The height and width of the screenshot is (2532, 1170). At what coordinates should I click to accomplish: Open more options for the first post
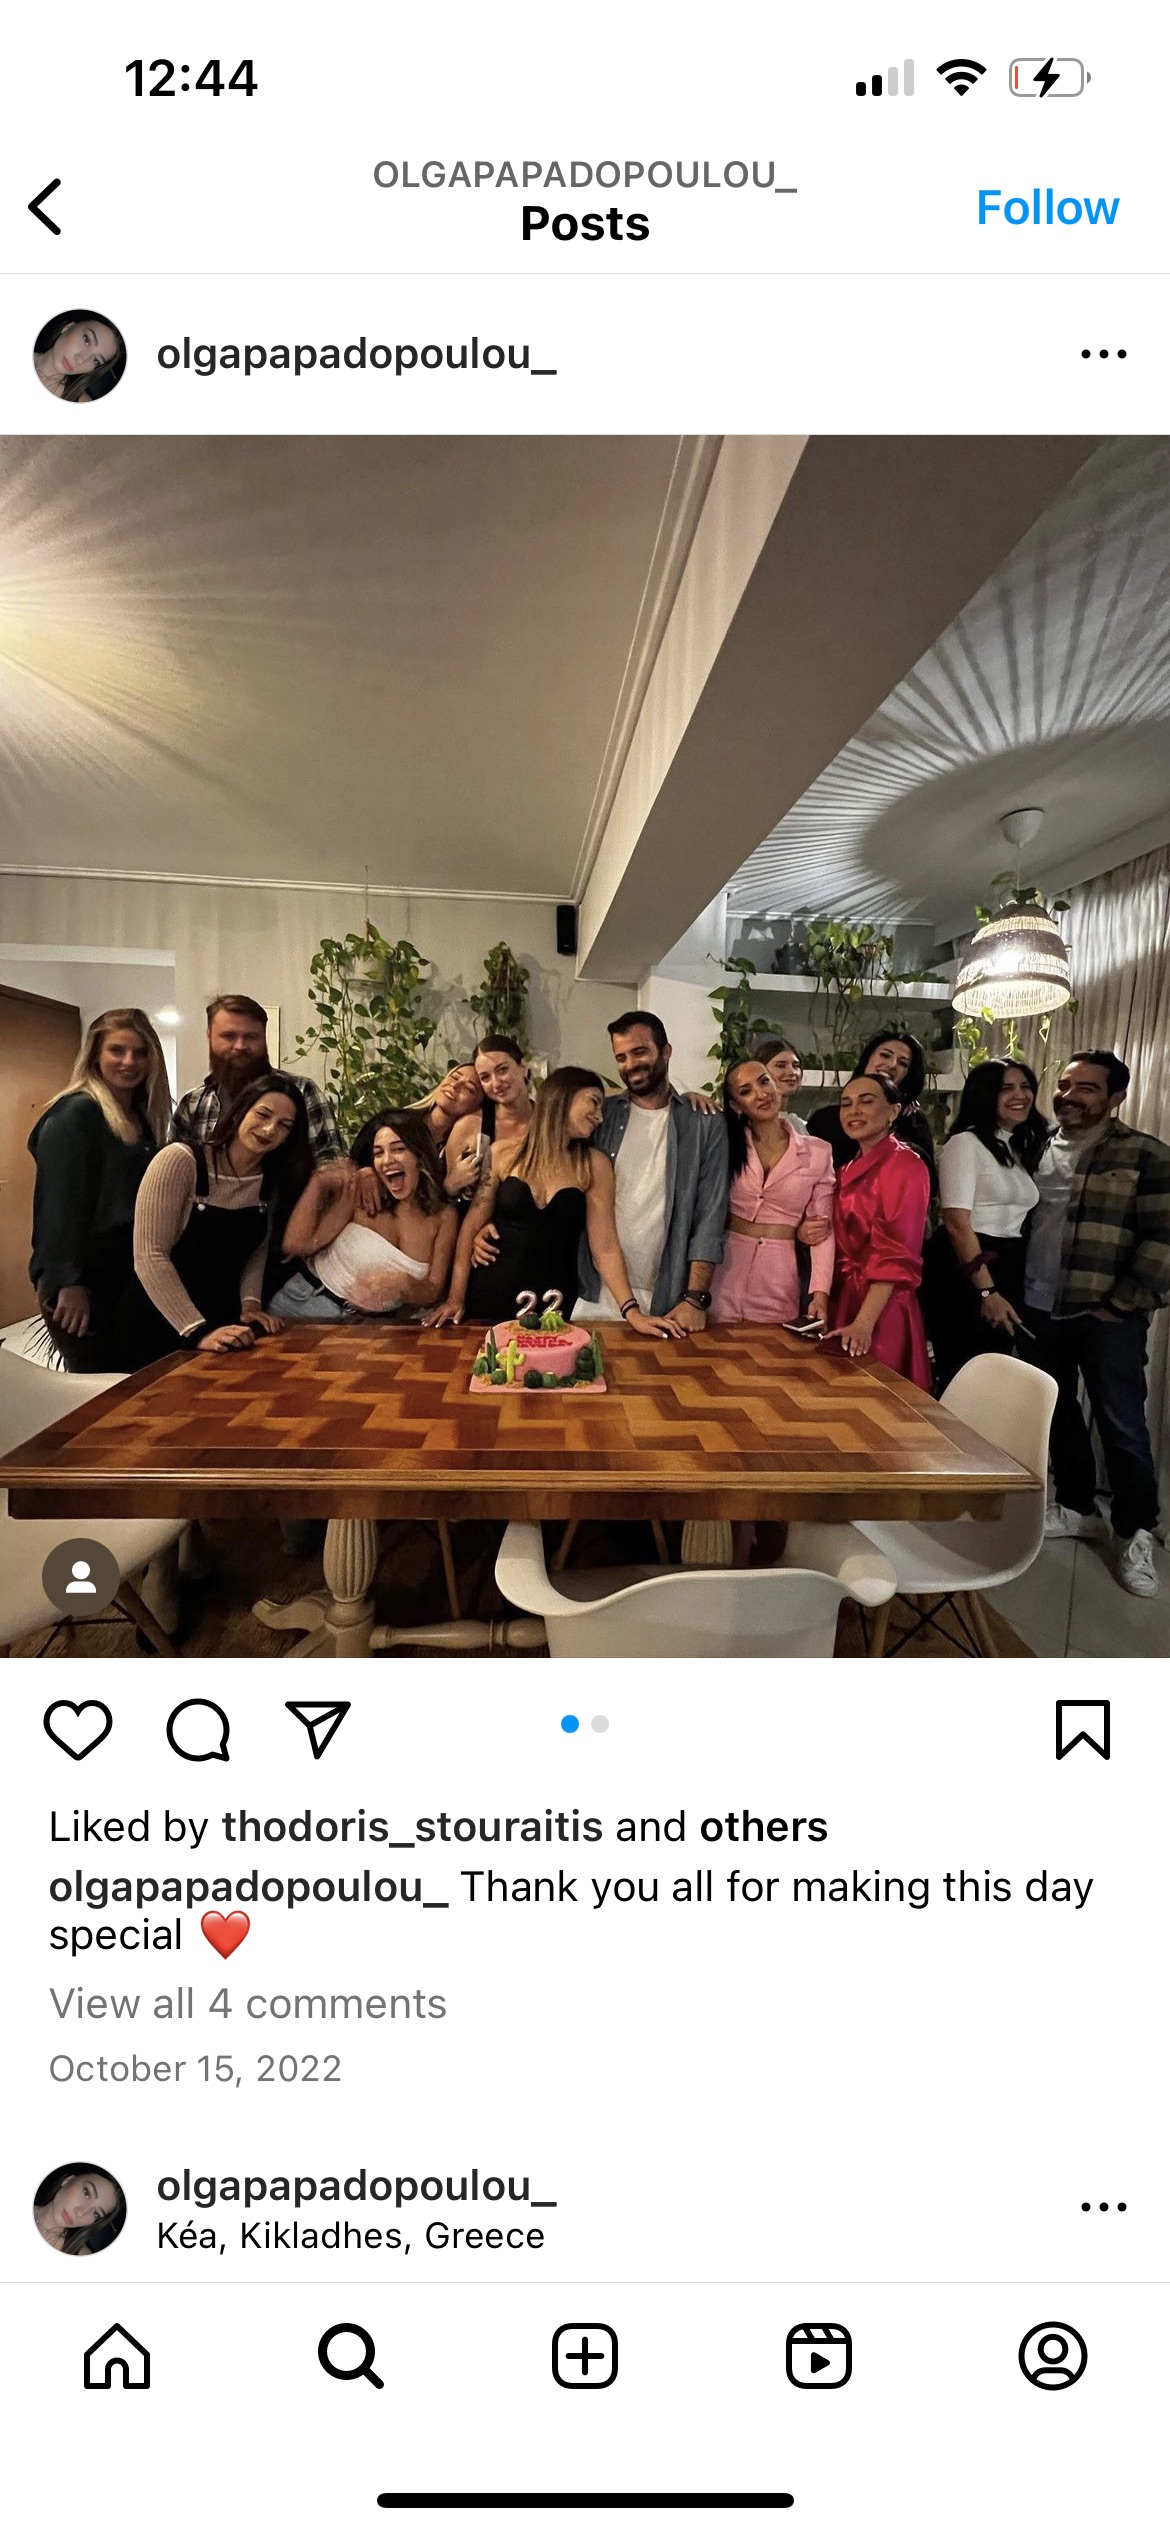coord(1104,354)
